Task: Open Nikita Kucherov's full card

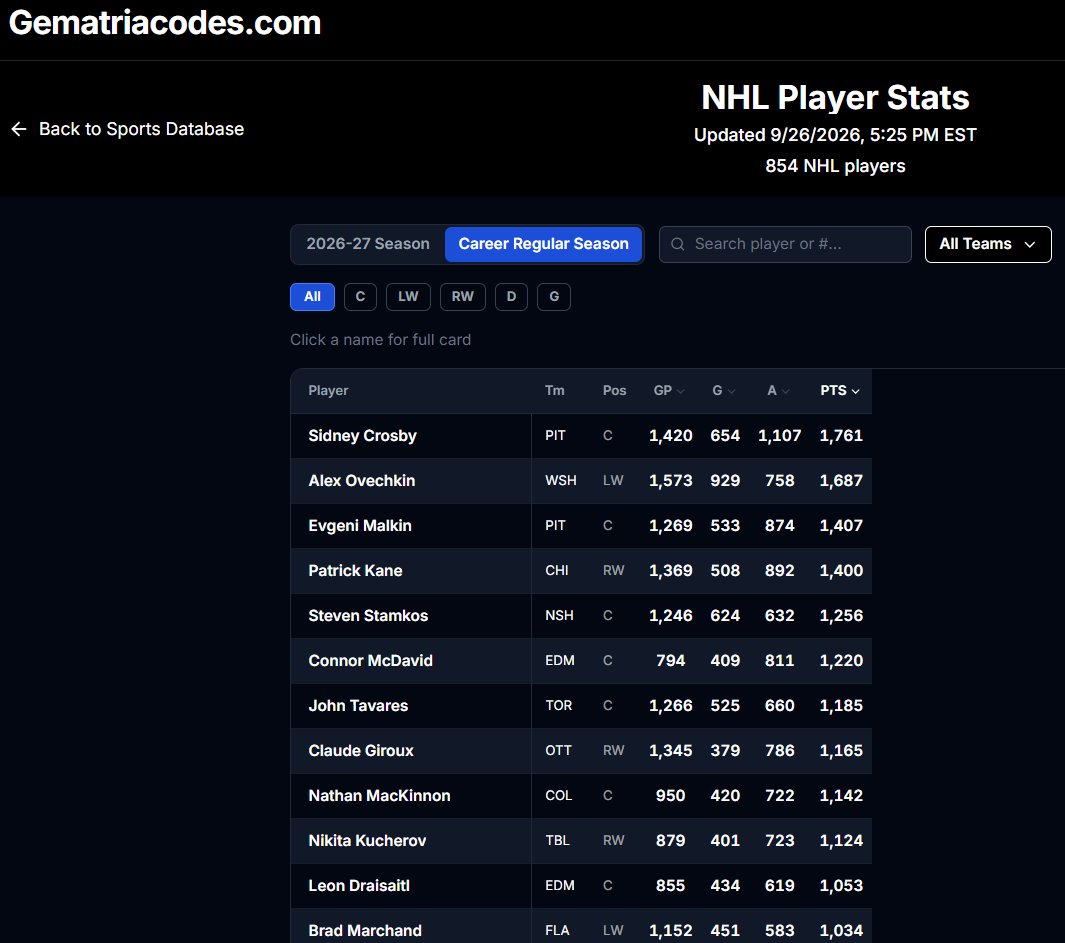Action: [367, 840]
